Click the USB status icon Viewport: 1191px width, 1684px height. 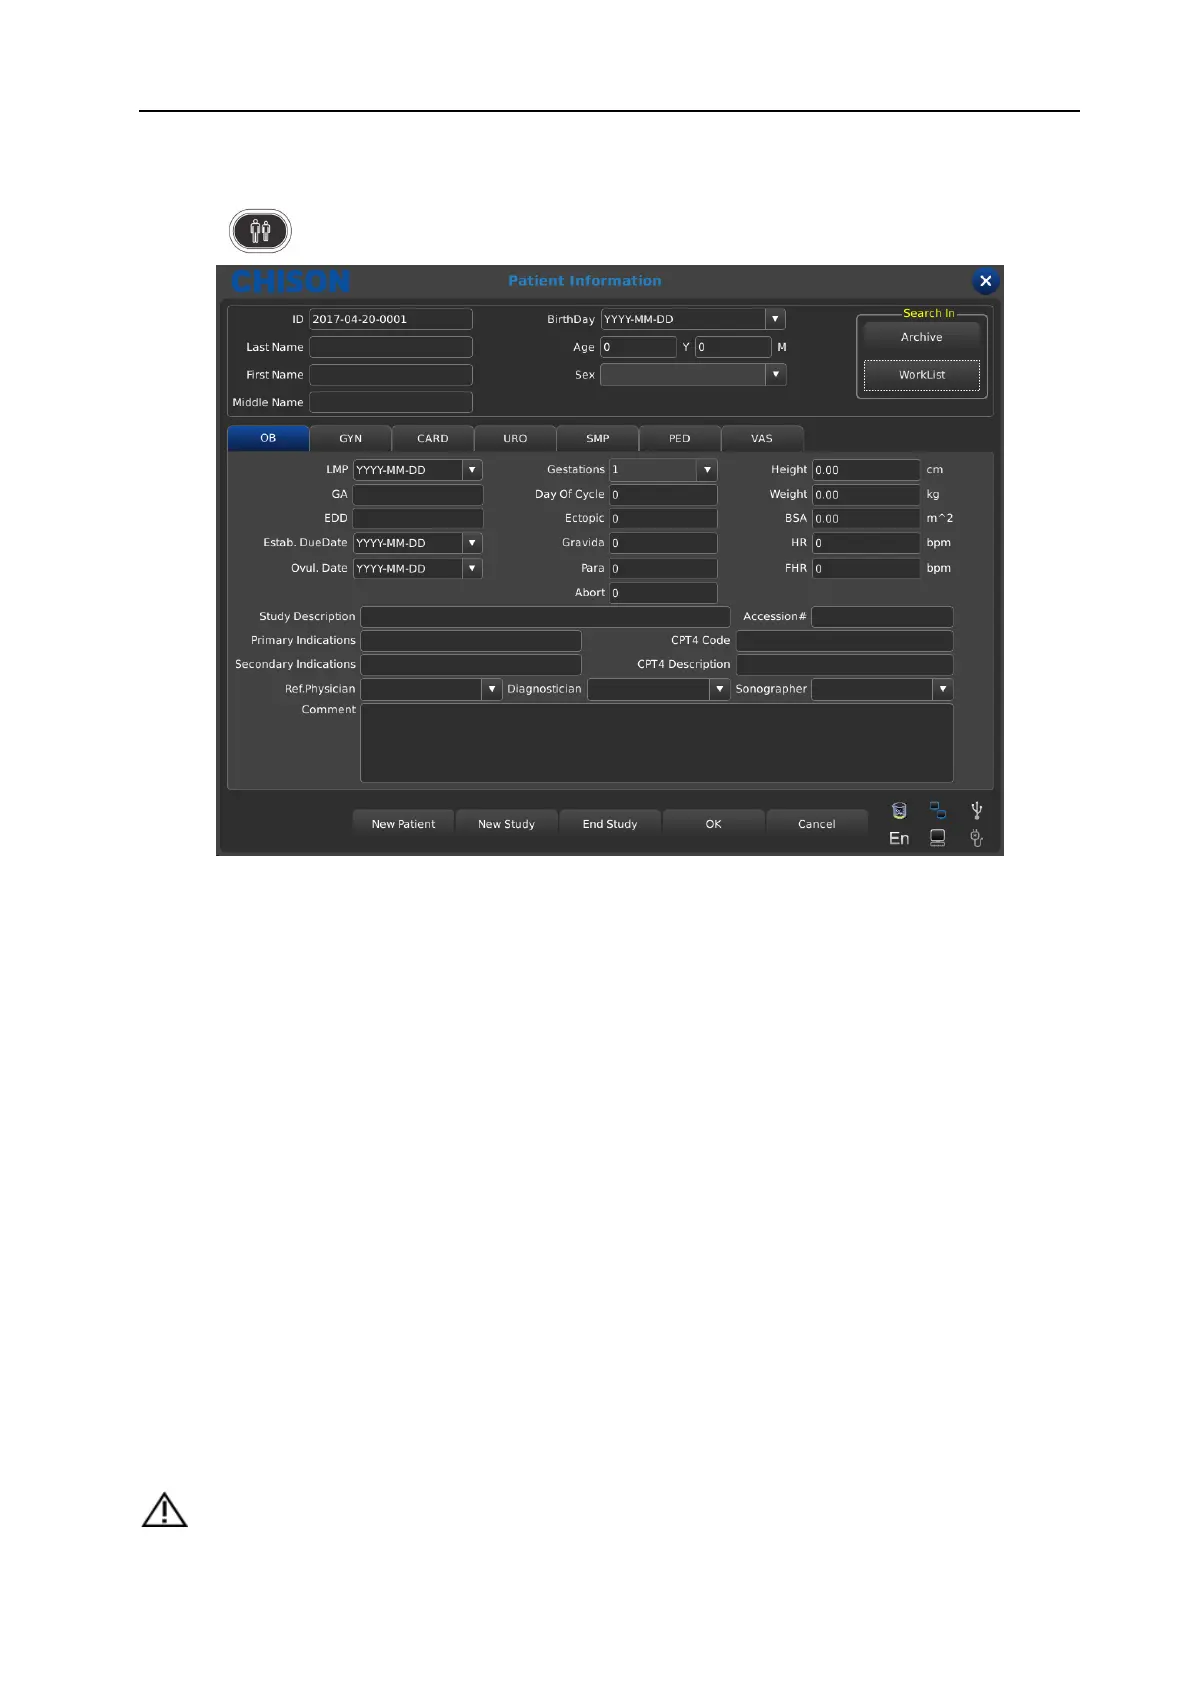[x=977, y=810]
